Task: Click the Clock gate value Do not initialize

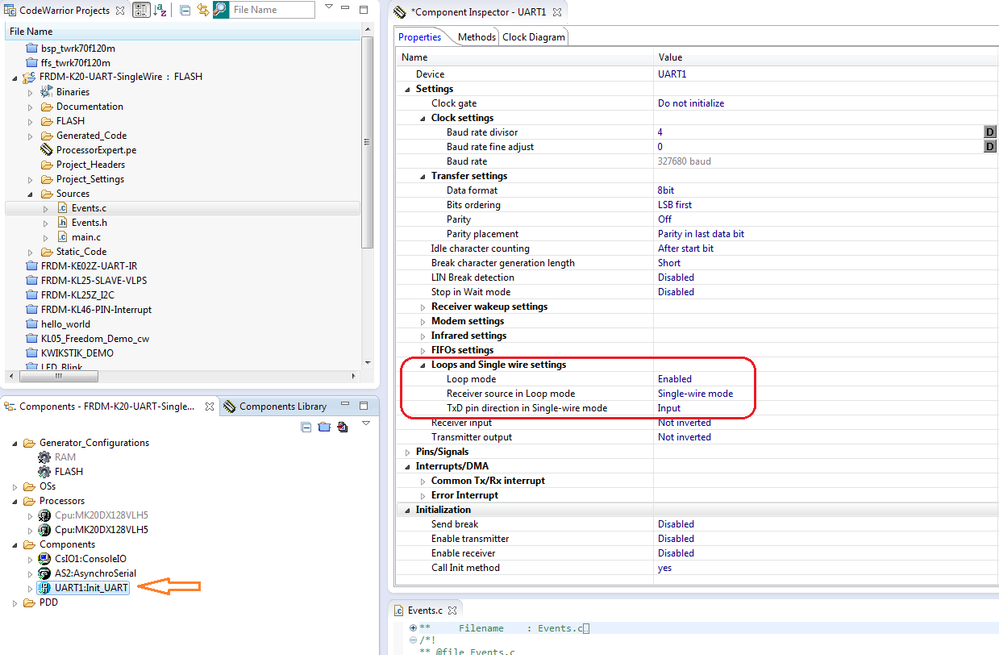Action: click(691, 103)
